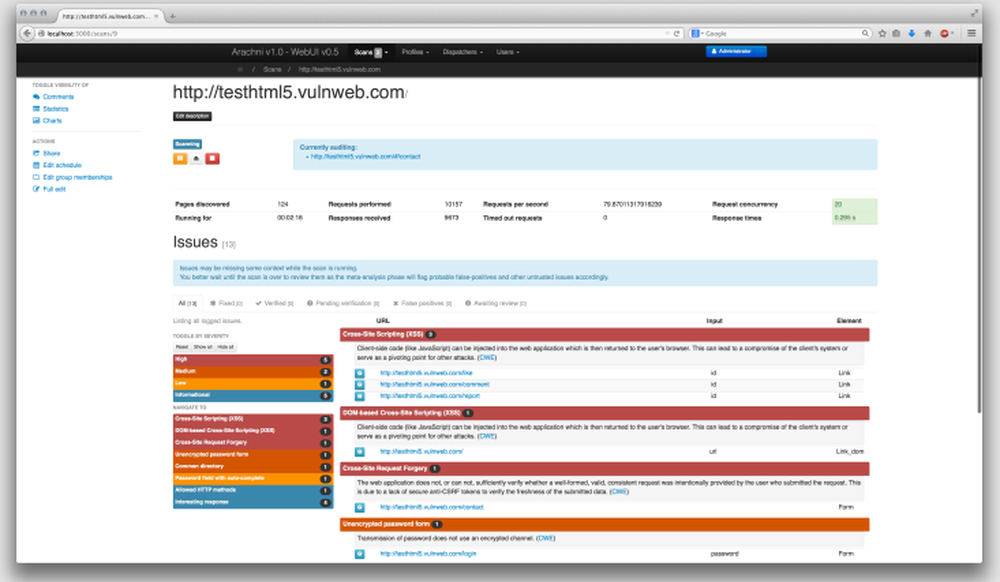Open the Firefox hamburger menu
The width and height of the screenshot is (1000, 582).
pyautogui.click(x=971, y=34)
